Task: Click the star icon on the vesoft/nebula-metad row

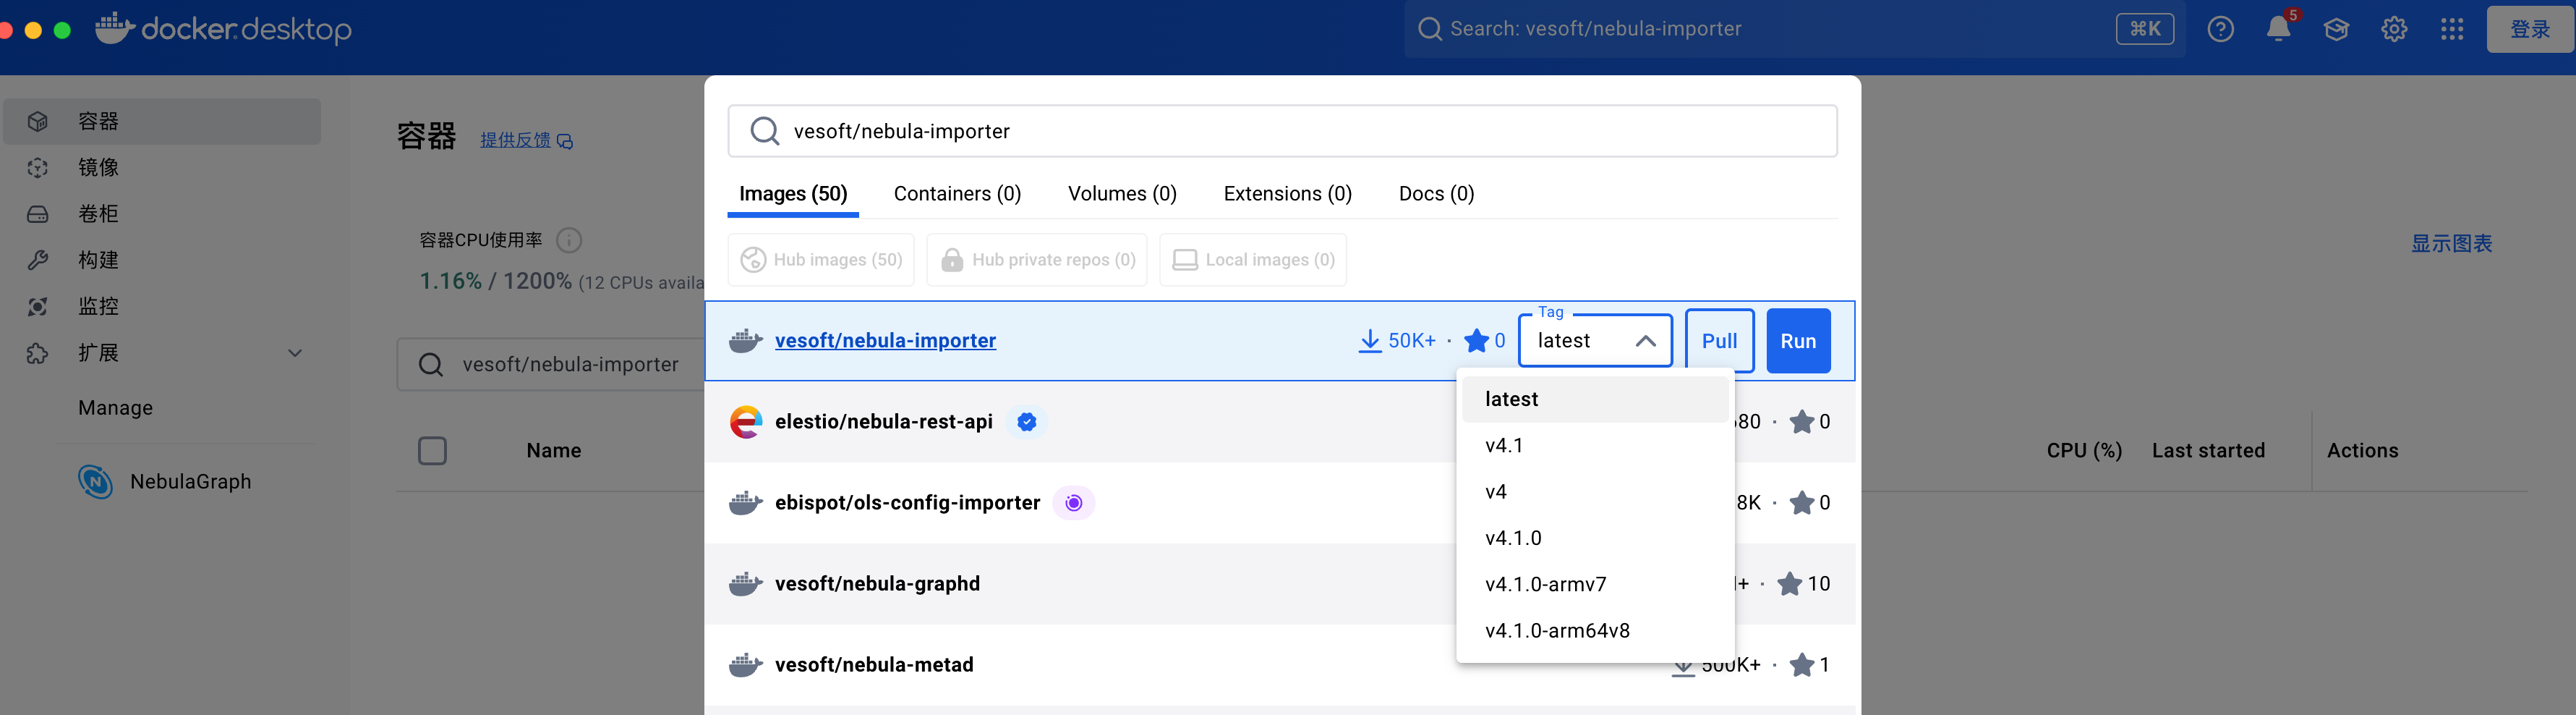Action: click(x=1802, y=665)
